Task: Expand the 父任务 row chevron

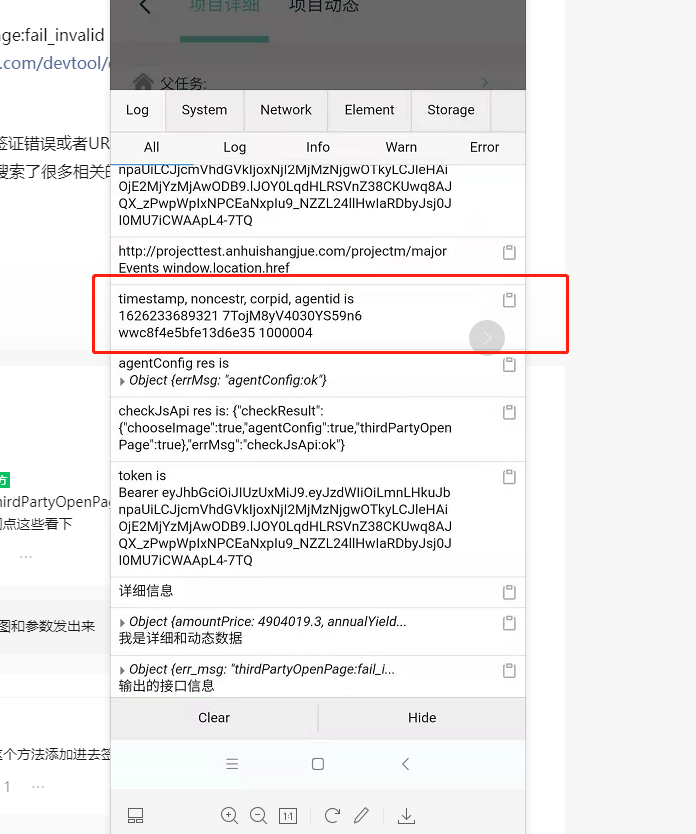Action: [484, 82]
